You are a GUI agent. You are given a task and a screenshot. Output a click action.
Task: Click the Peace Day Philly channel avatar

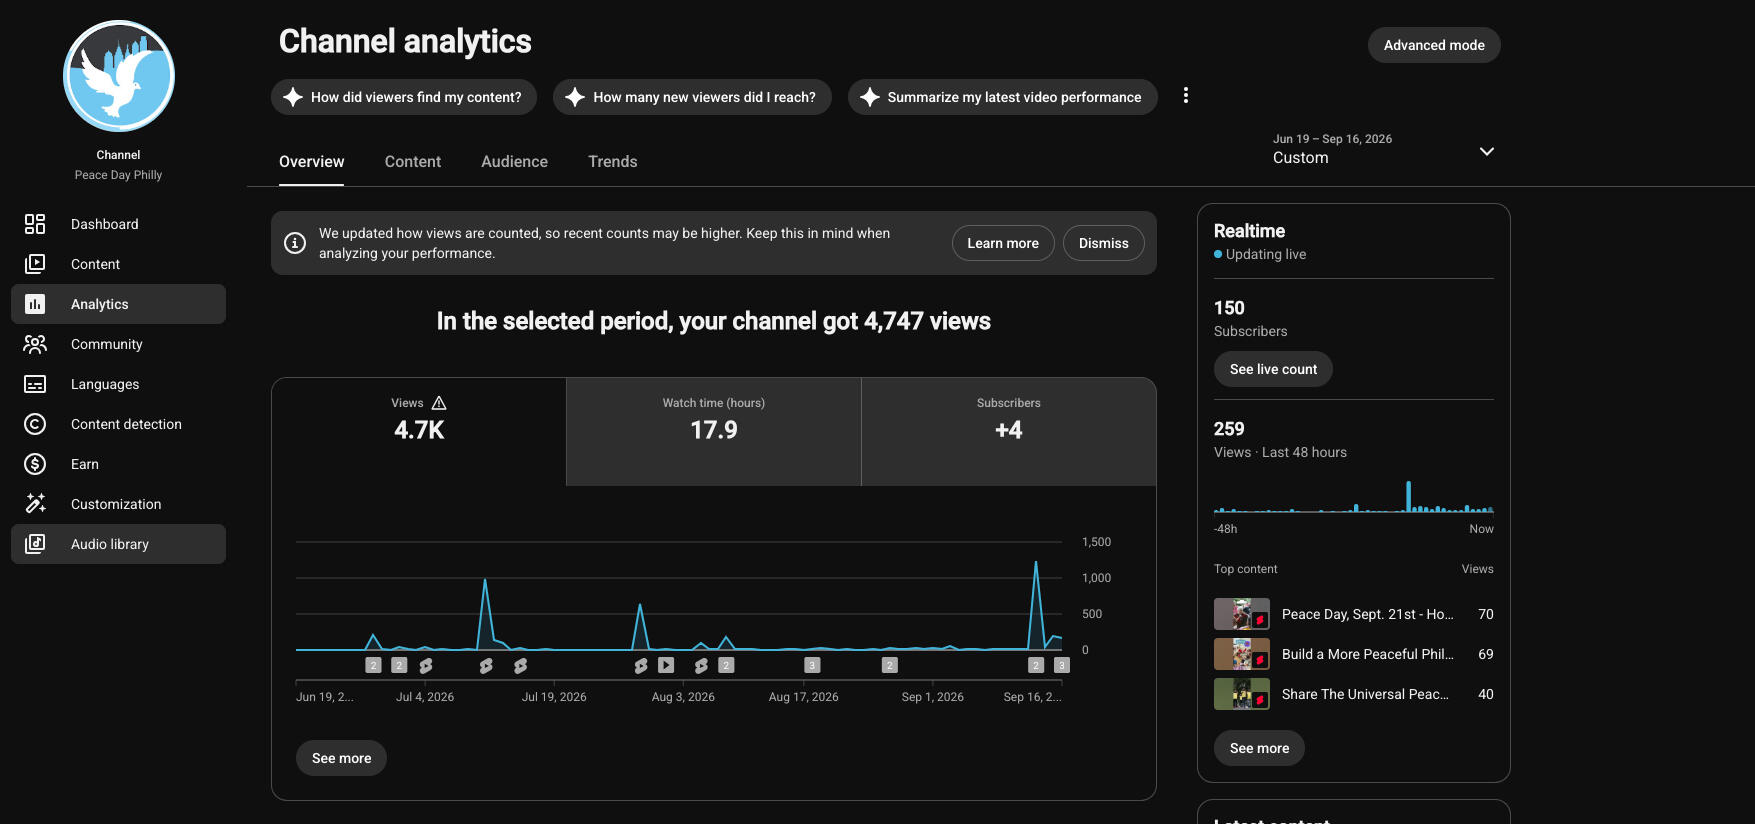[119, 76]
